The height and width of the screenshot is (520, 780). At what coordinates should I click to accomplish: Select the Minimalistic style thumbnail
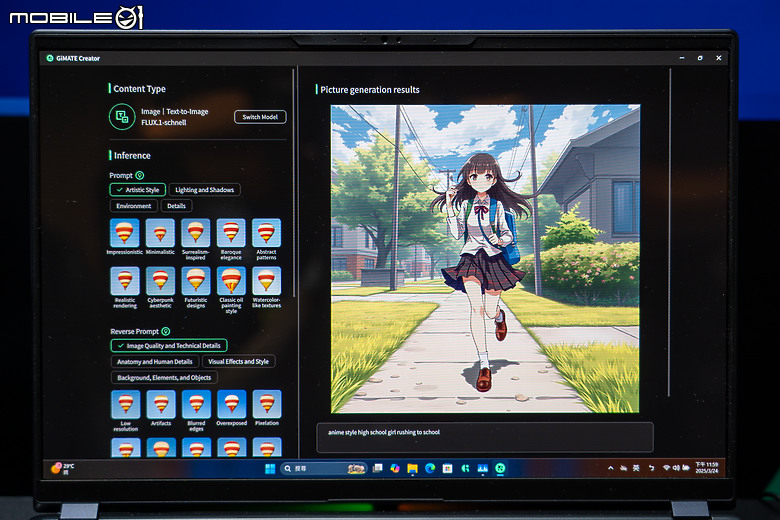tap(160, 233)
